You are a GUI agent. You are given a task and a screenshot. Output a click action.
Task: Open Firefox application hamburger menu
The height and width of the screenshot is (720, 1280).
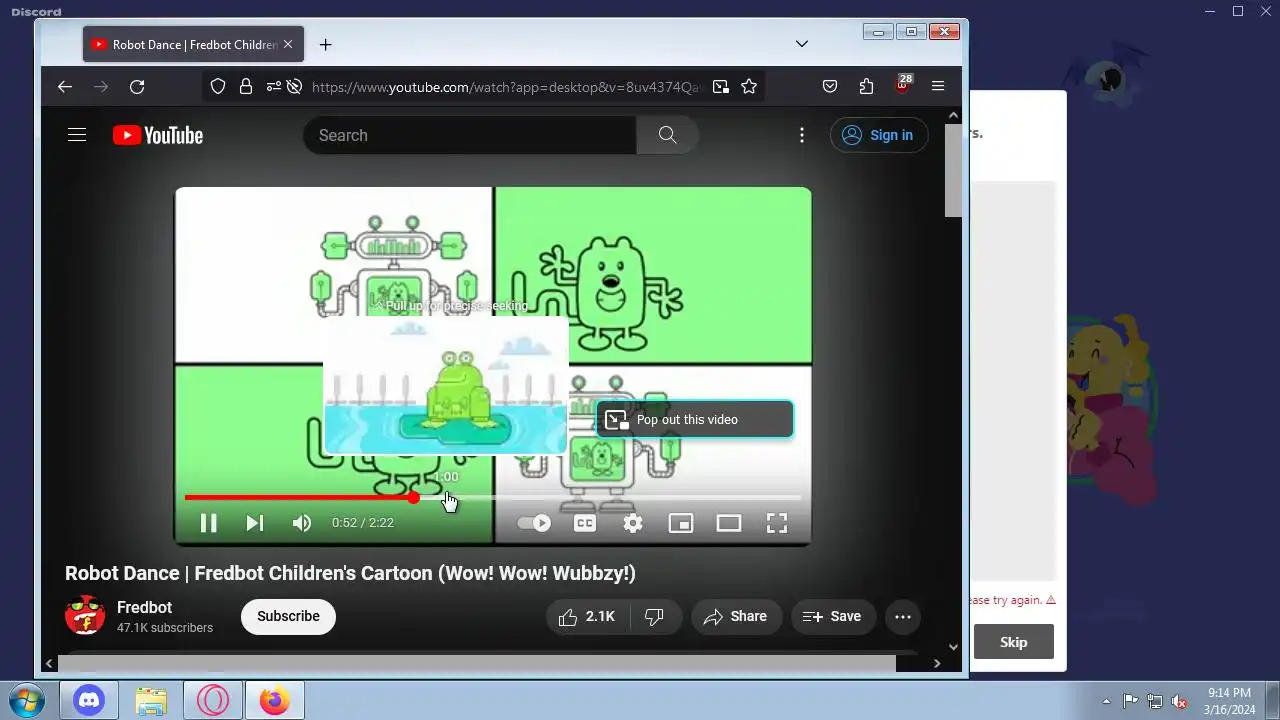tap(938, 87)
